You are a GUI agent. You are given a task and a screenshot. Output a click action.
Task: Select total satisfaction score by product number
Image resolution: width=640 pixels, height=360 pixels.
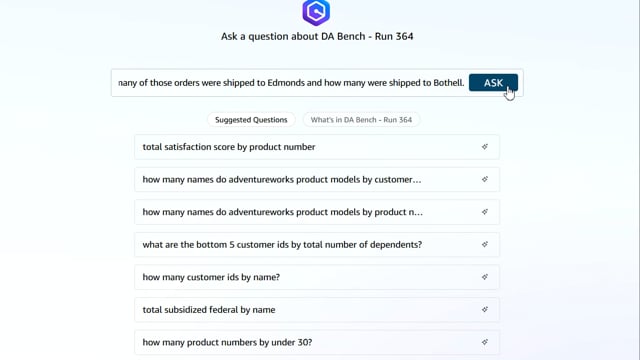click(x=317, y=147)
